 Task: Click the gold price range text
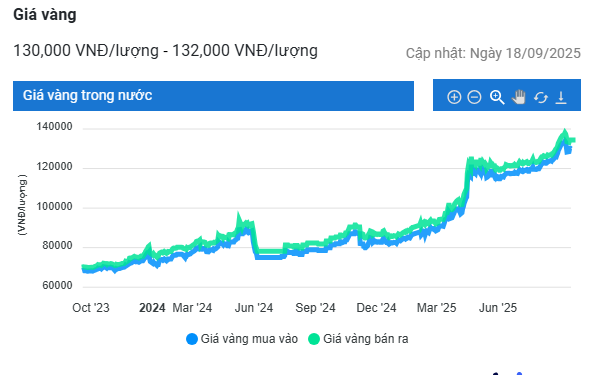165,51
